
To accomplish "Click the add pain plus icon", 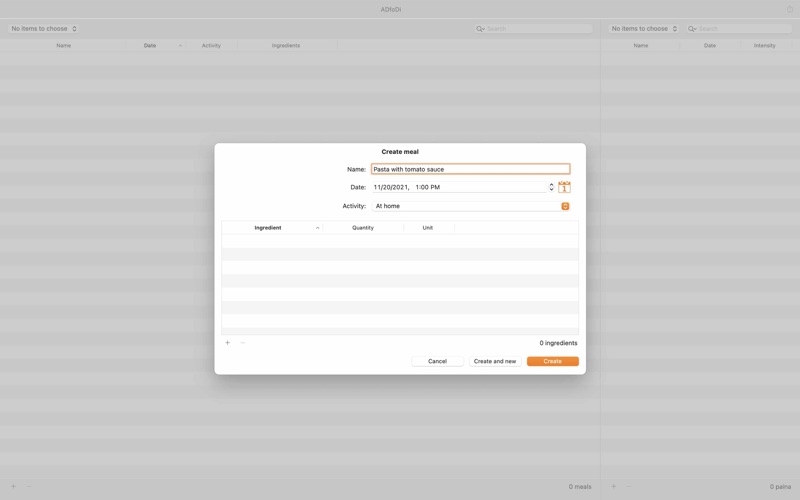I will coord(614,487).
